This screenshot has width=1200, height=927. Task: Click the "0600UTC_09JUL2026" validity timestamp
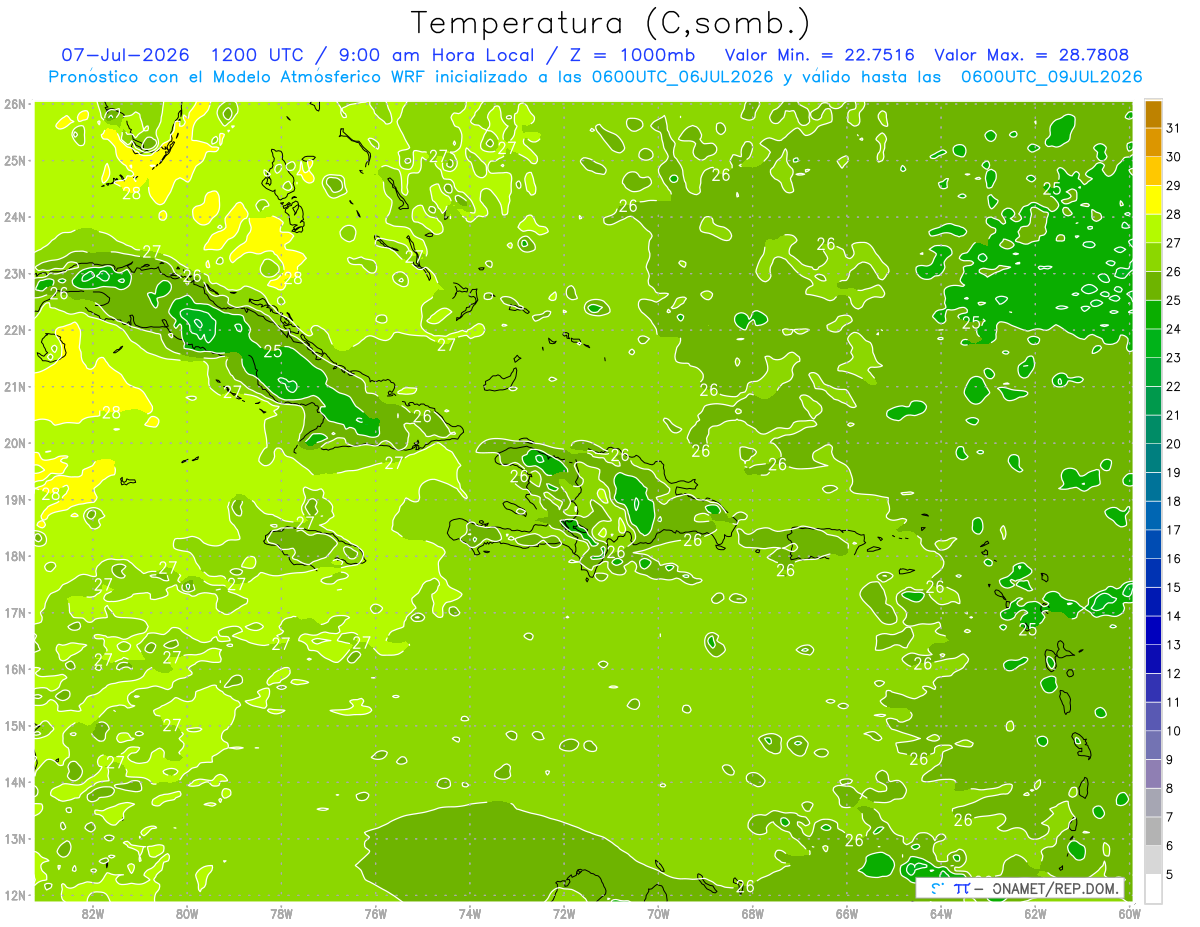click(x=1051, y=77)
